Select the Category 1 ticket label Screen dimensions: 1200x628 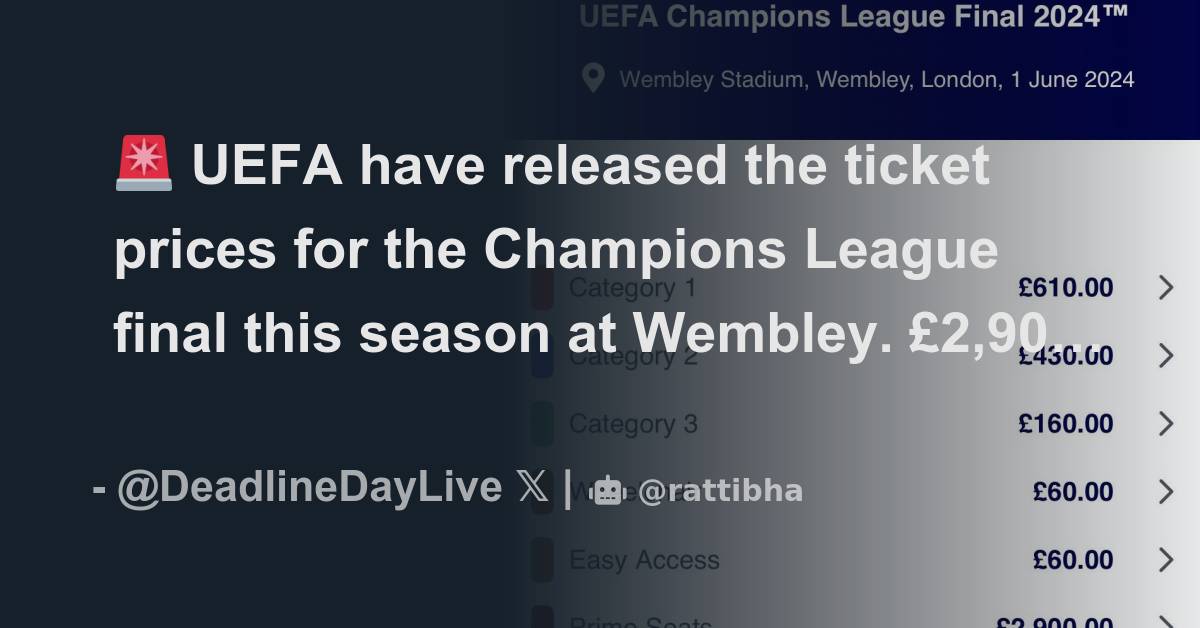point(632,288)
